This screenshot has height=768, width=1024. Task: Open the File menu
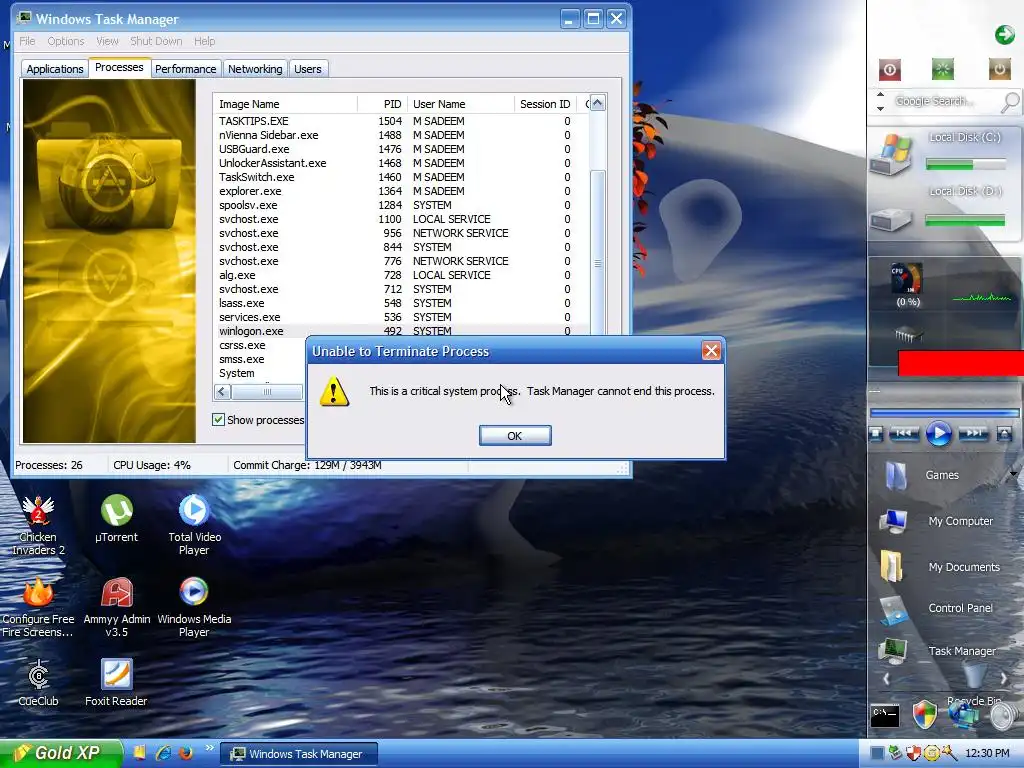pyautogui.click(x=27, y=41)
